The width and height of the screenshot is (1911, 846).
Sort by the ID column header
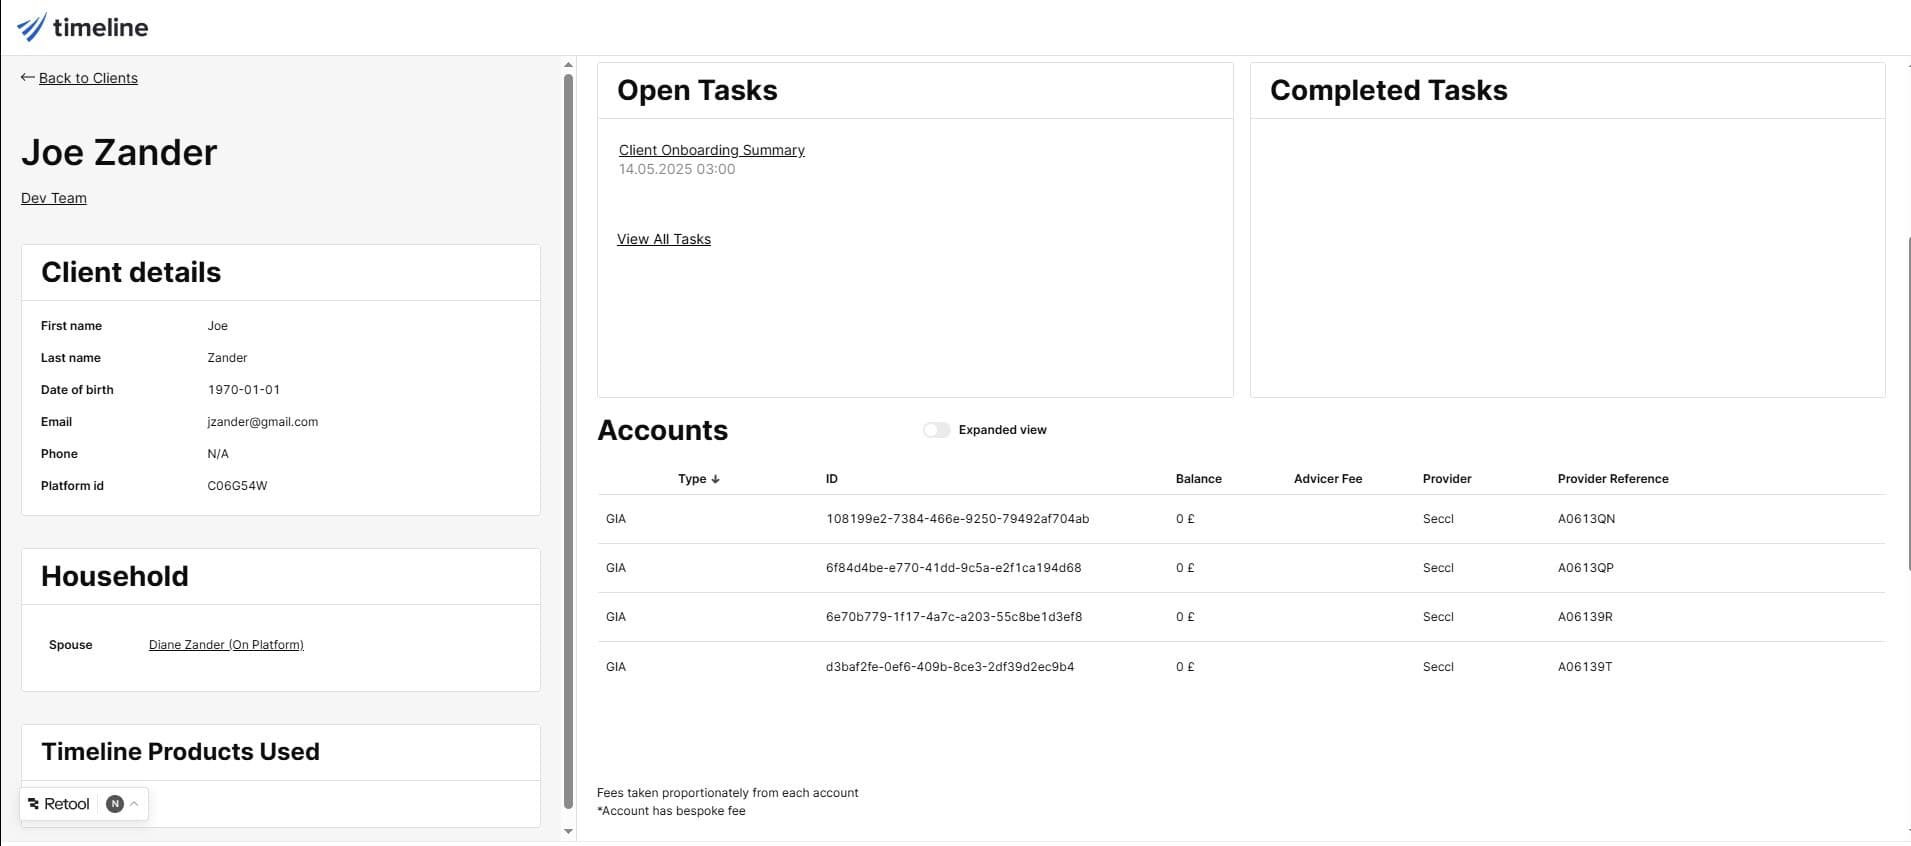832,479
